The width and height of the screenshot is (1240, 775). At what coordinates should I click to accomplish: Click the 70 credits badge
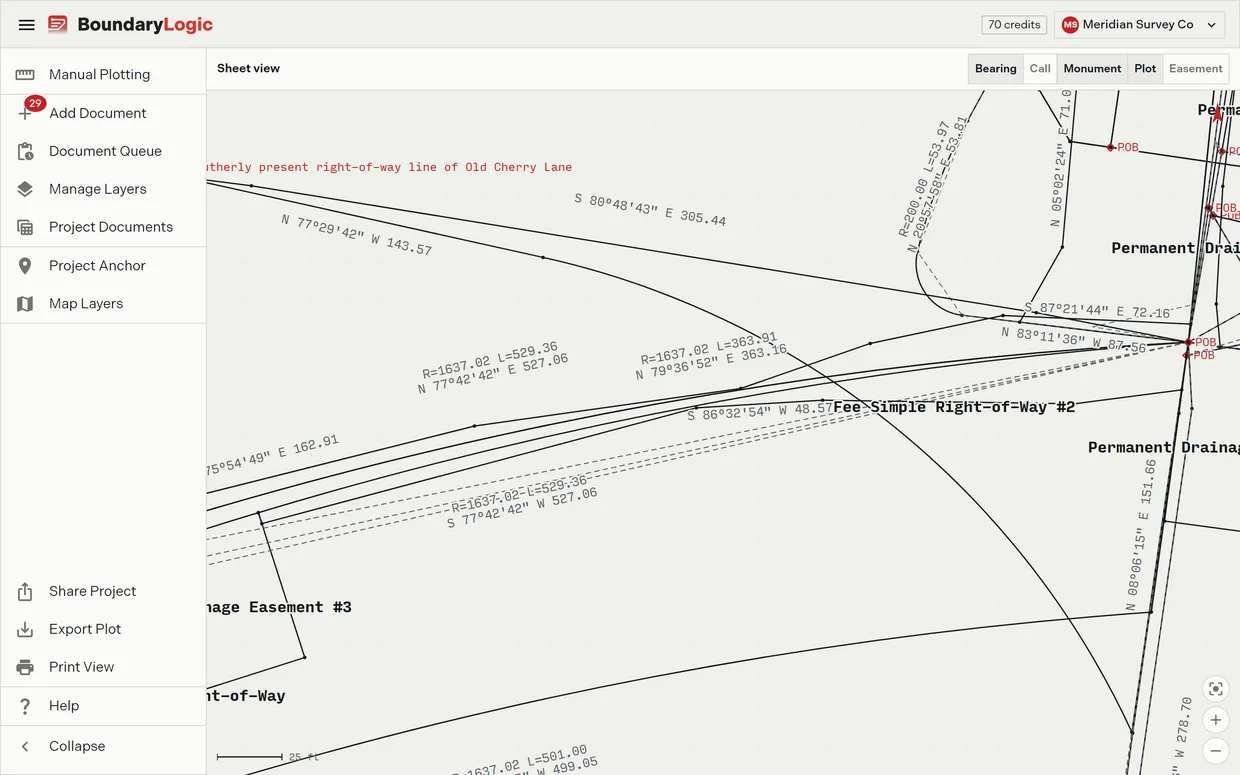pyautogui.click(x=1014, y=25)
